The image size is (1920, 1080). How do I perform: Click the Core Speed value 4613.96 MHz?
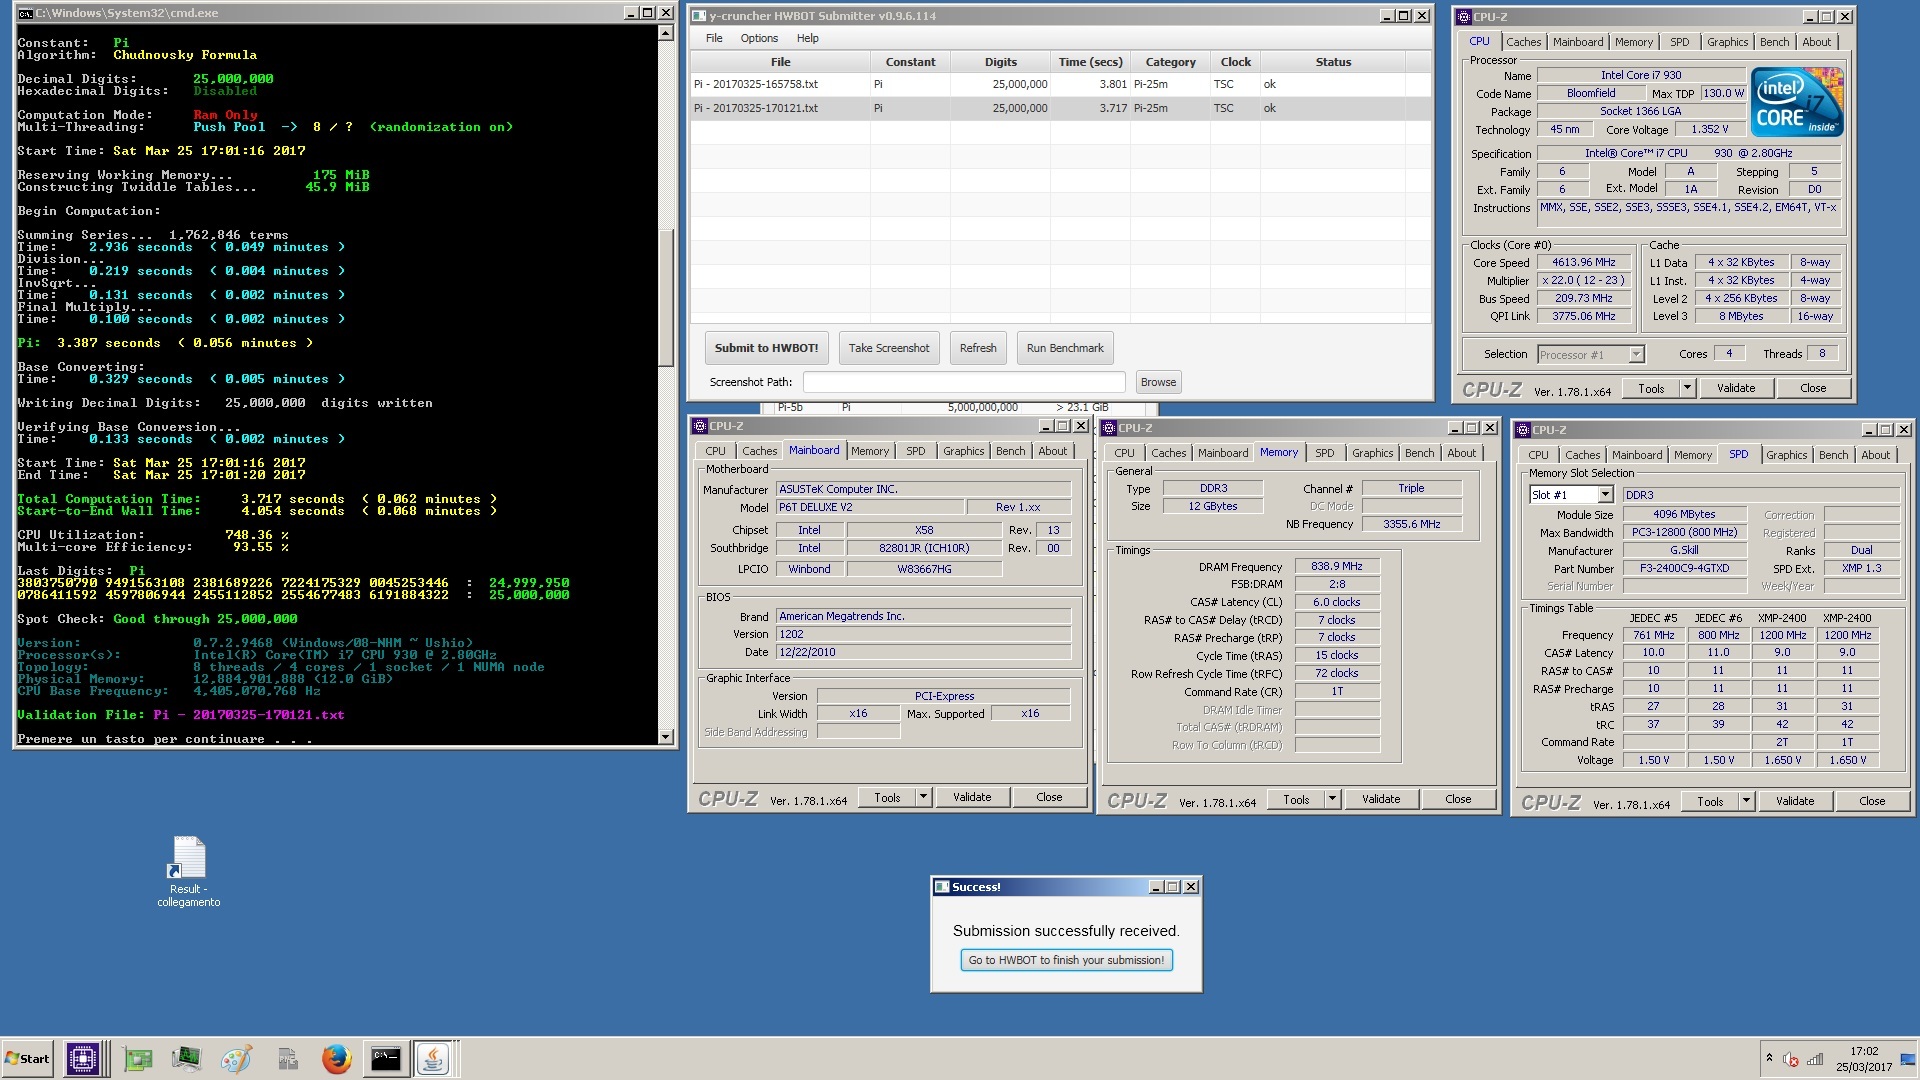coord(1583,263)
